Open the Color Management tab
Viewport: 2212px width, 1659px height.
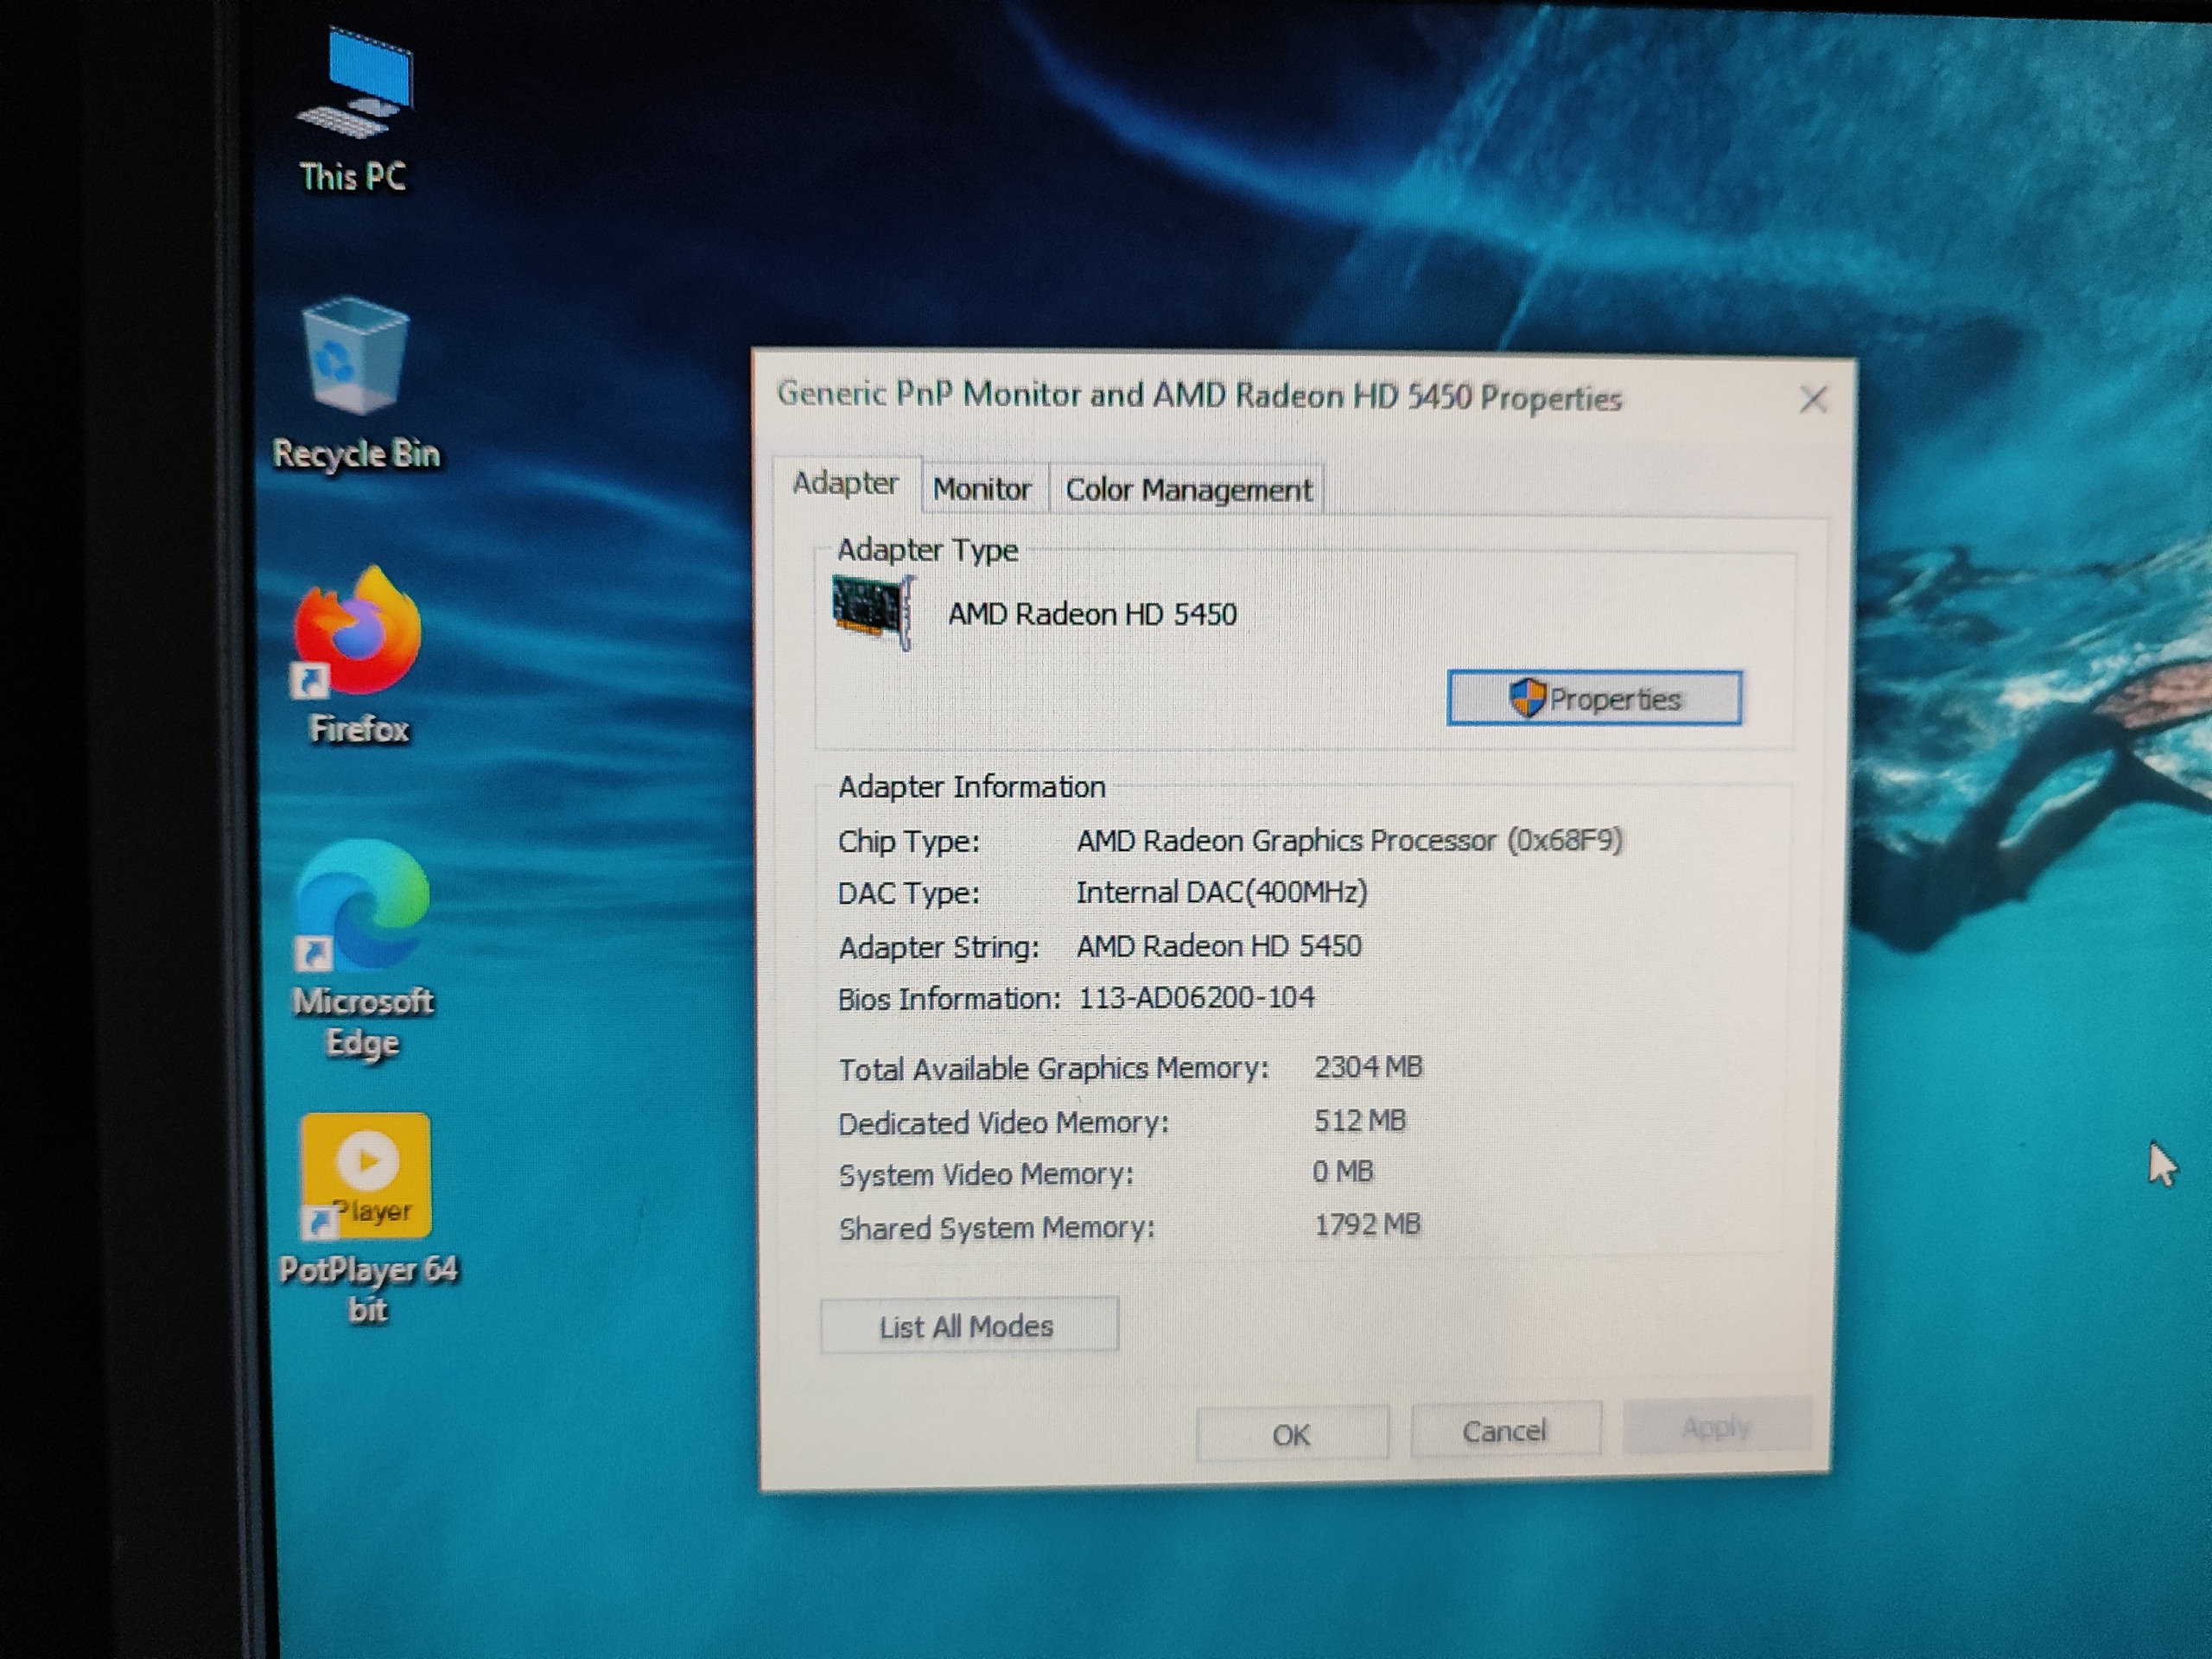1188,490
